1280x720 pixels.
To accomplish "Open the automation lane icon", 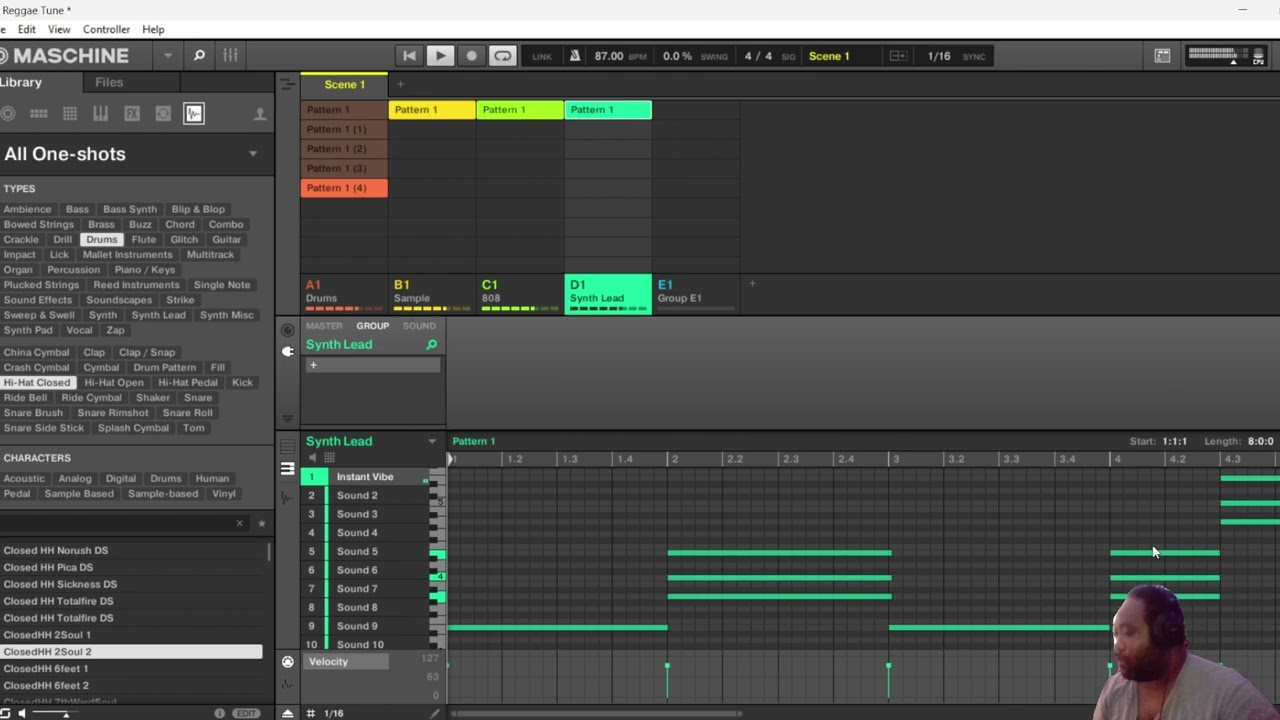I will pos(288,685).
